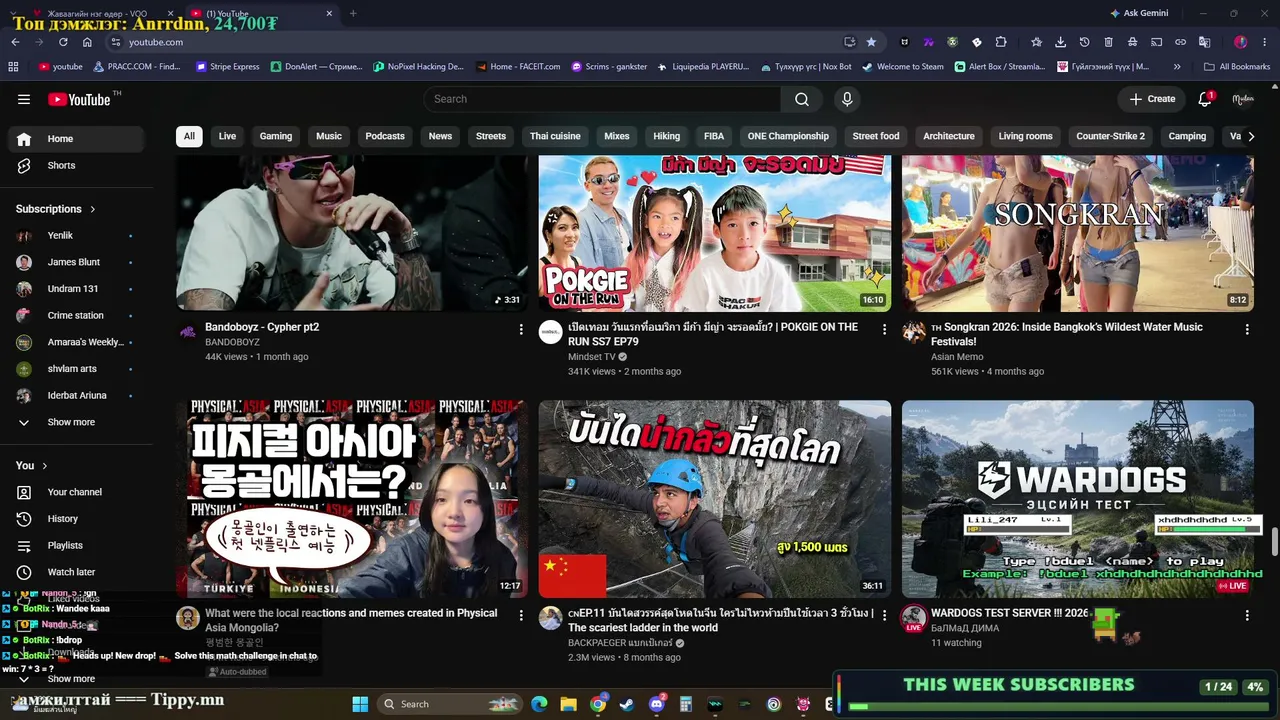The height and width of the screenshot is (720, 1280).
Task: Open the translate extension icon
Action: (x=1204, y=42)
